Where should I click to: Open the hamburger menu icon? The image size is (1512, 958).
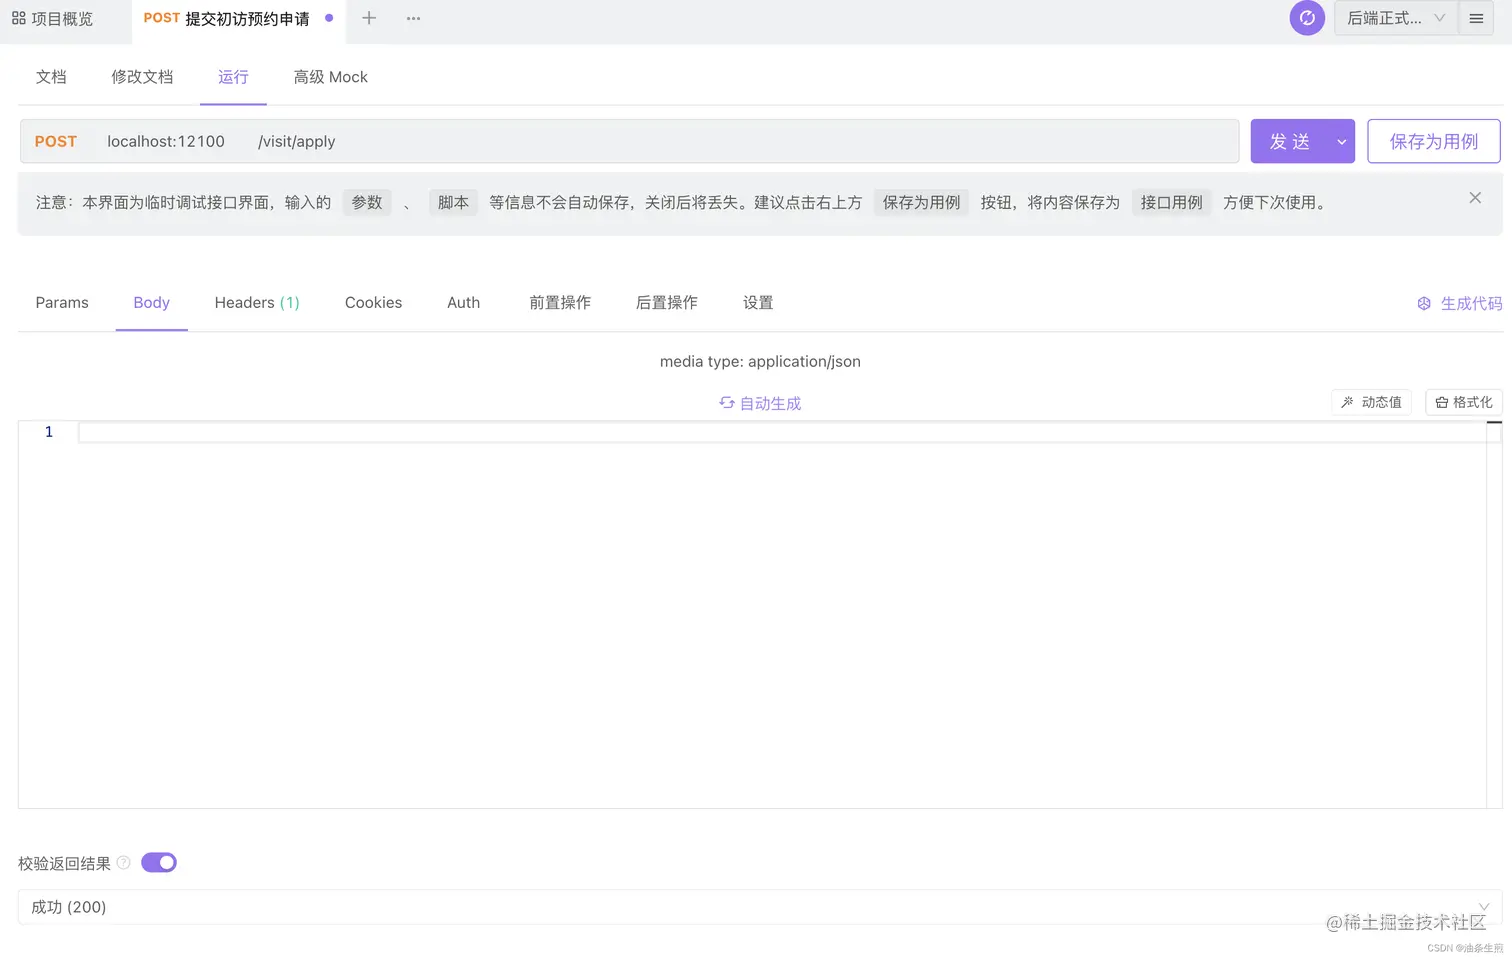[1476, 18]
